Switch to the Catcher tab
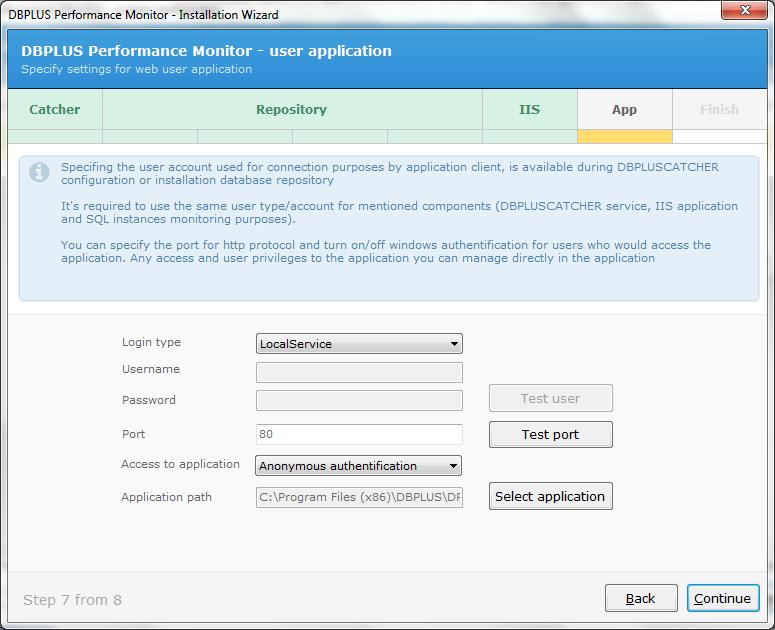775x630 pixels. coord(55,109)
